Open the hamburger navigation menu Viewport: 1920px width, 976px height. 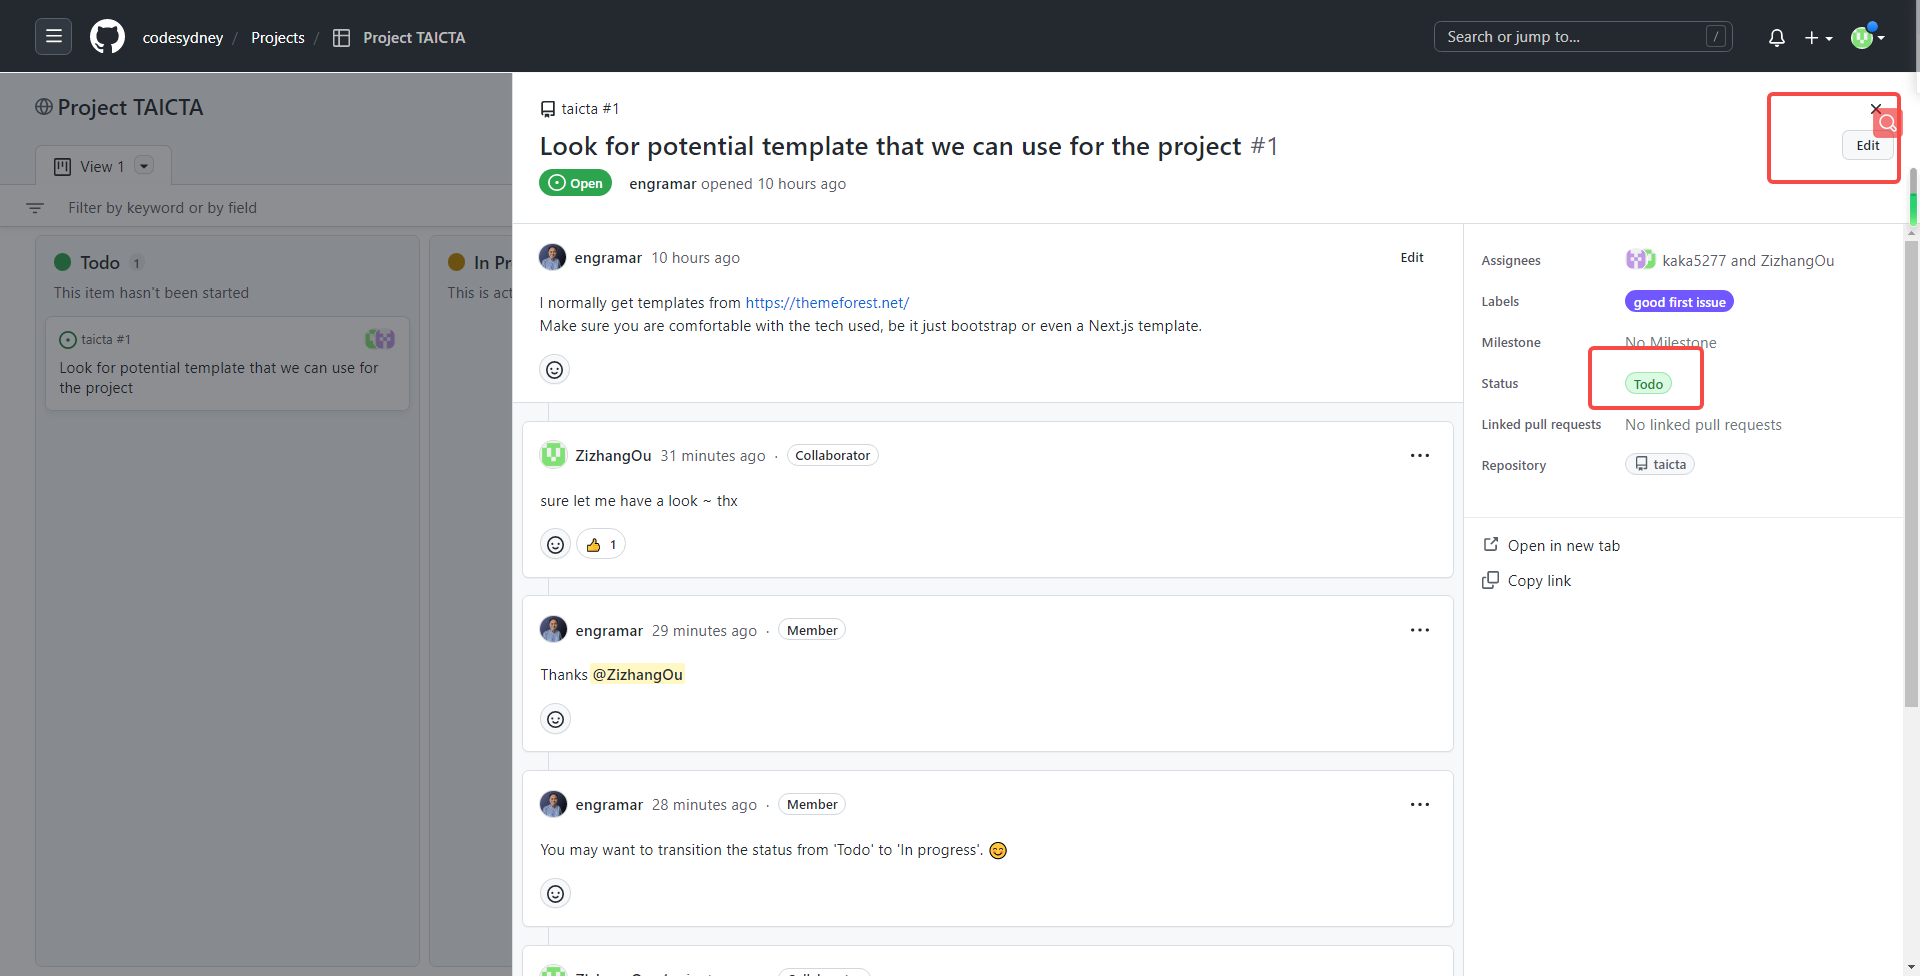coord(53,36)
